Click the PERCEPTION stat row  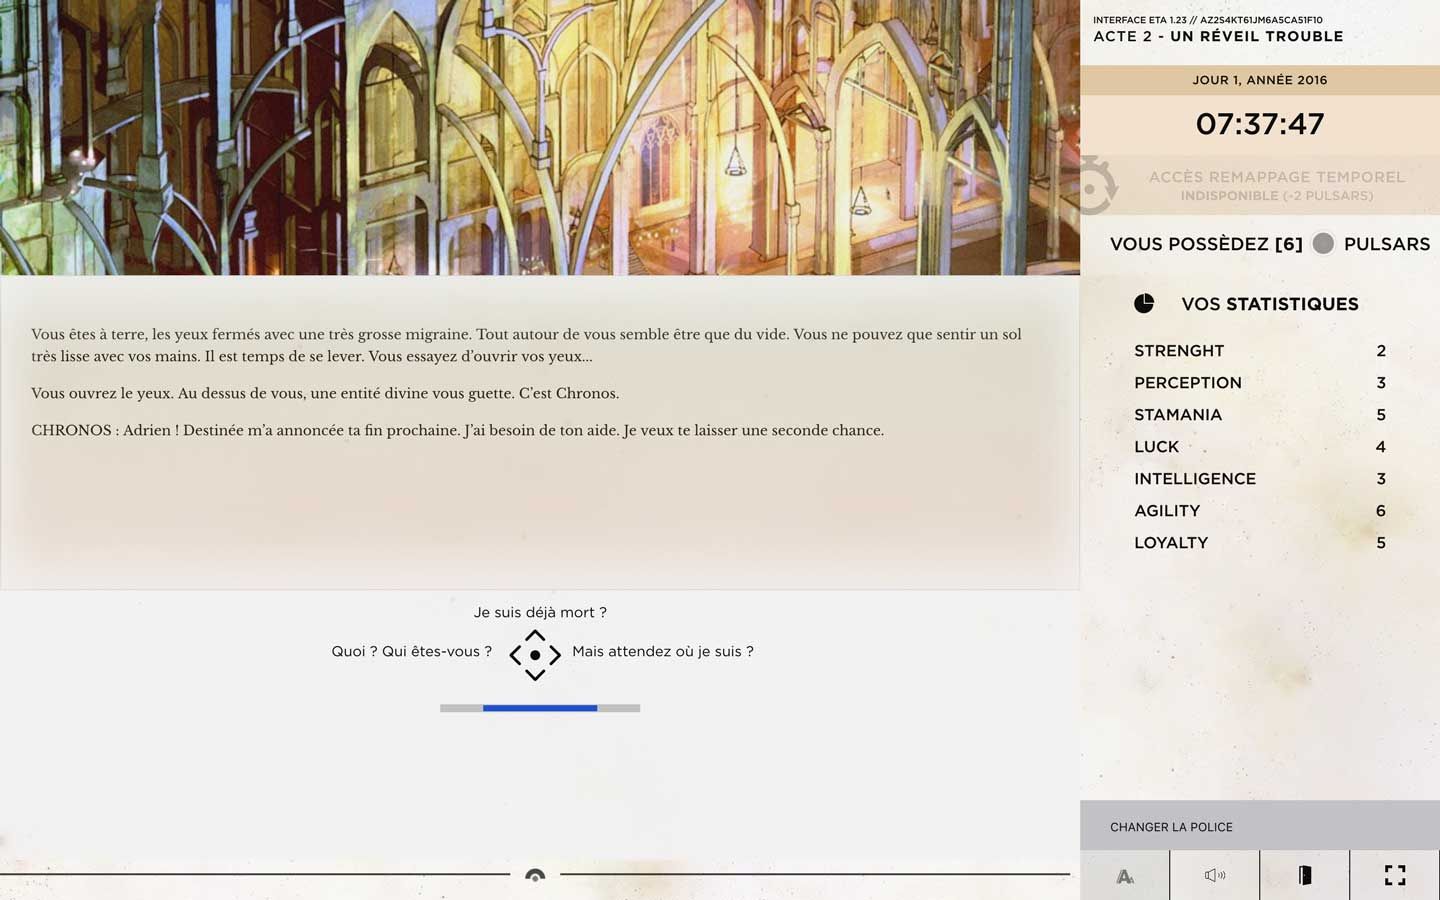point(1260,383)
